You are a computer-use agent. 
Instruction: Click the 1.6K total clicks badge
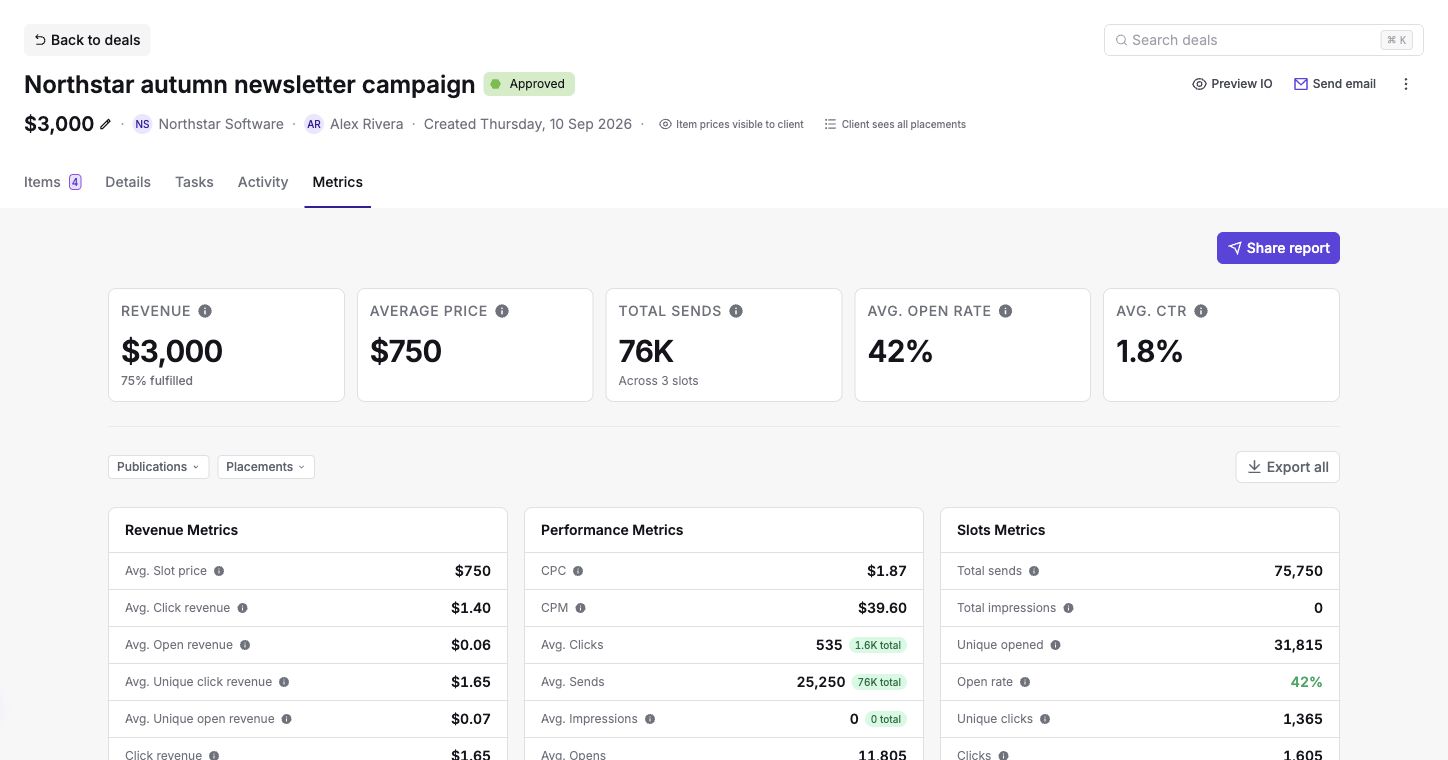point(878,645)
